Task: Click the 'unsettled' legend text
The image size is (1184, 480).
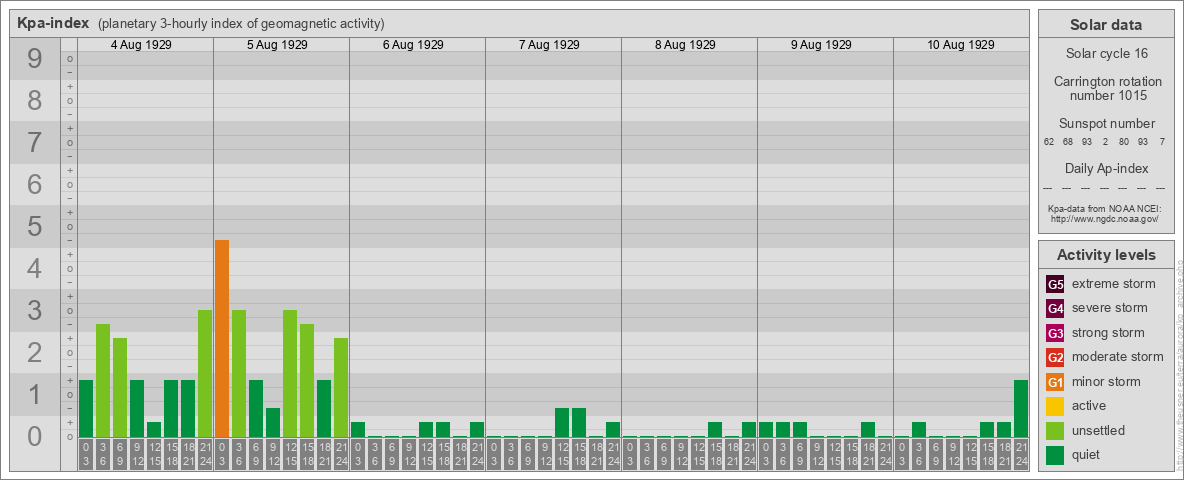Action: [x=1099, y=430]
